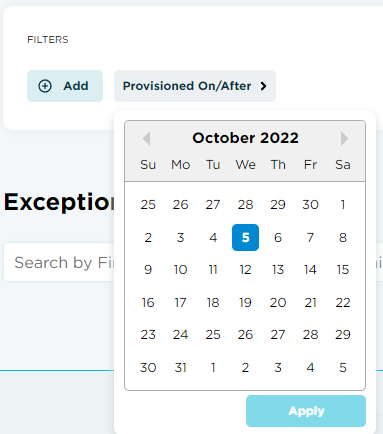Pick Saturday October 1
The height and width of the screenshot is (434, 383).
coord(343,205)
